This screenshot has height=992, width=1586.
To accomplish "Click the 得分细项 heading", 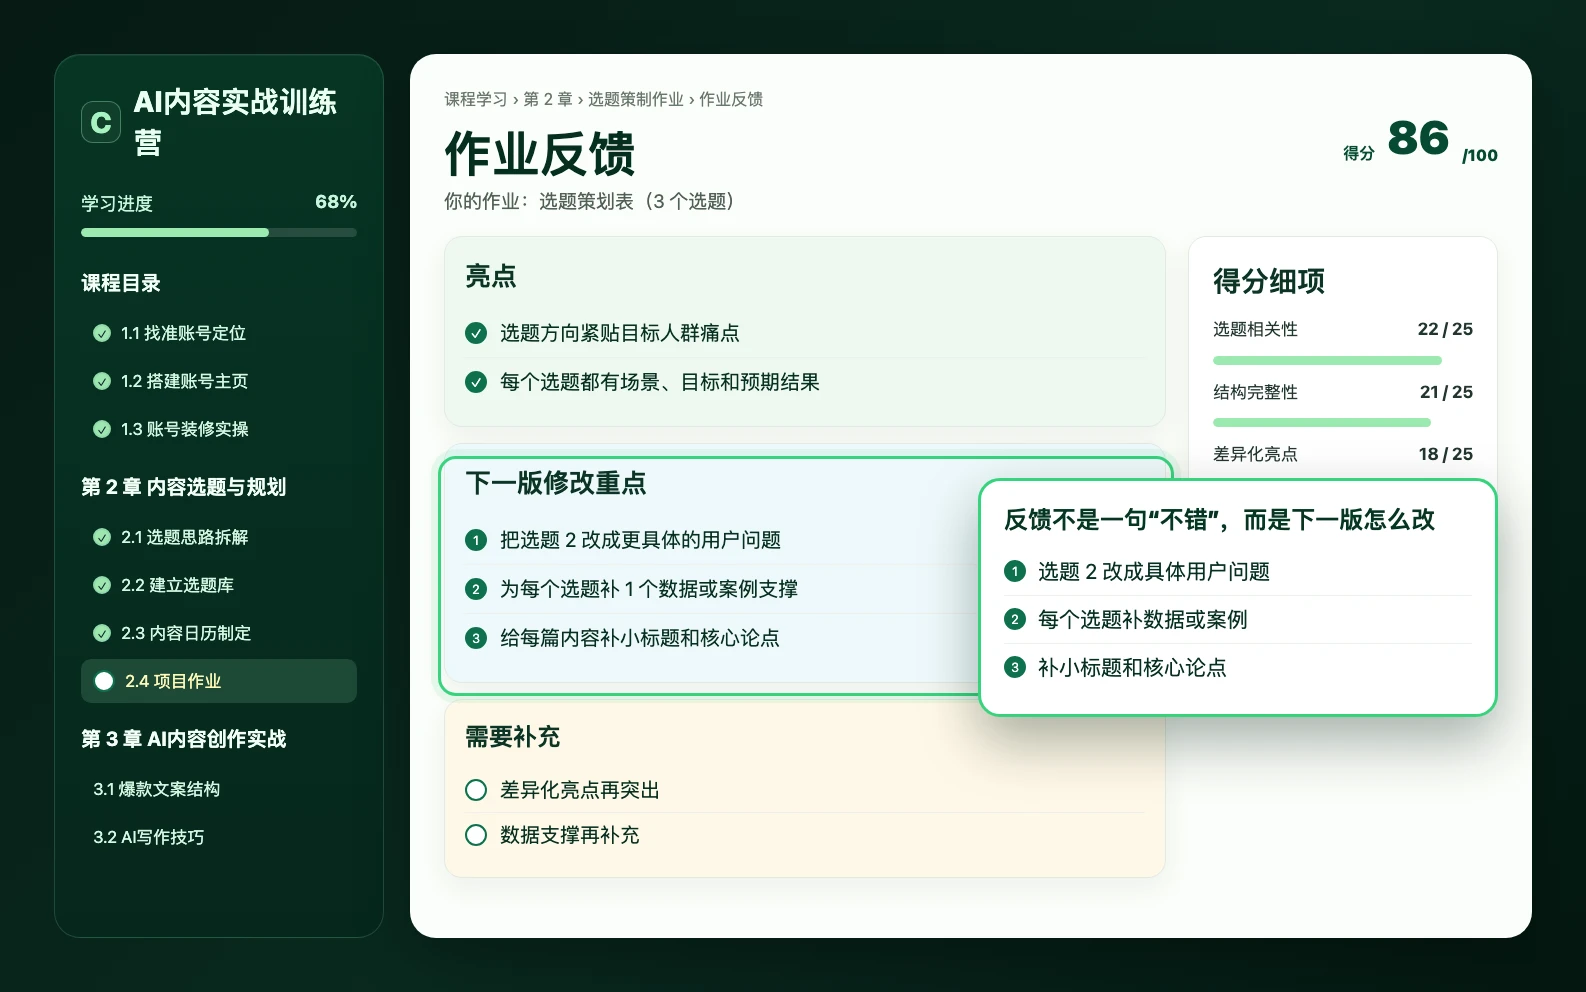I will 1269,281.
